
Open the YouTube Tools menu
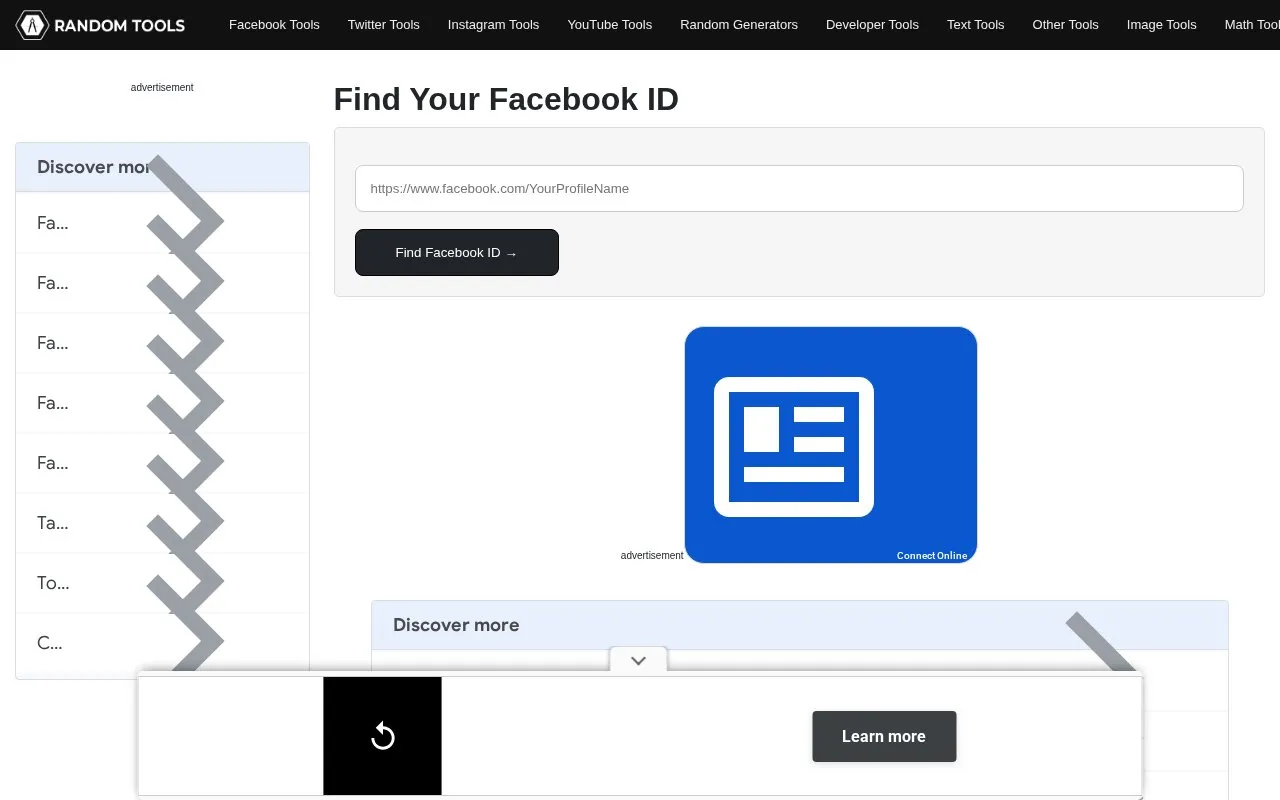tap(610, 25)
